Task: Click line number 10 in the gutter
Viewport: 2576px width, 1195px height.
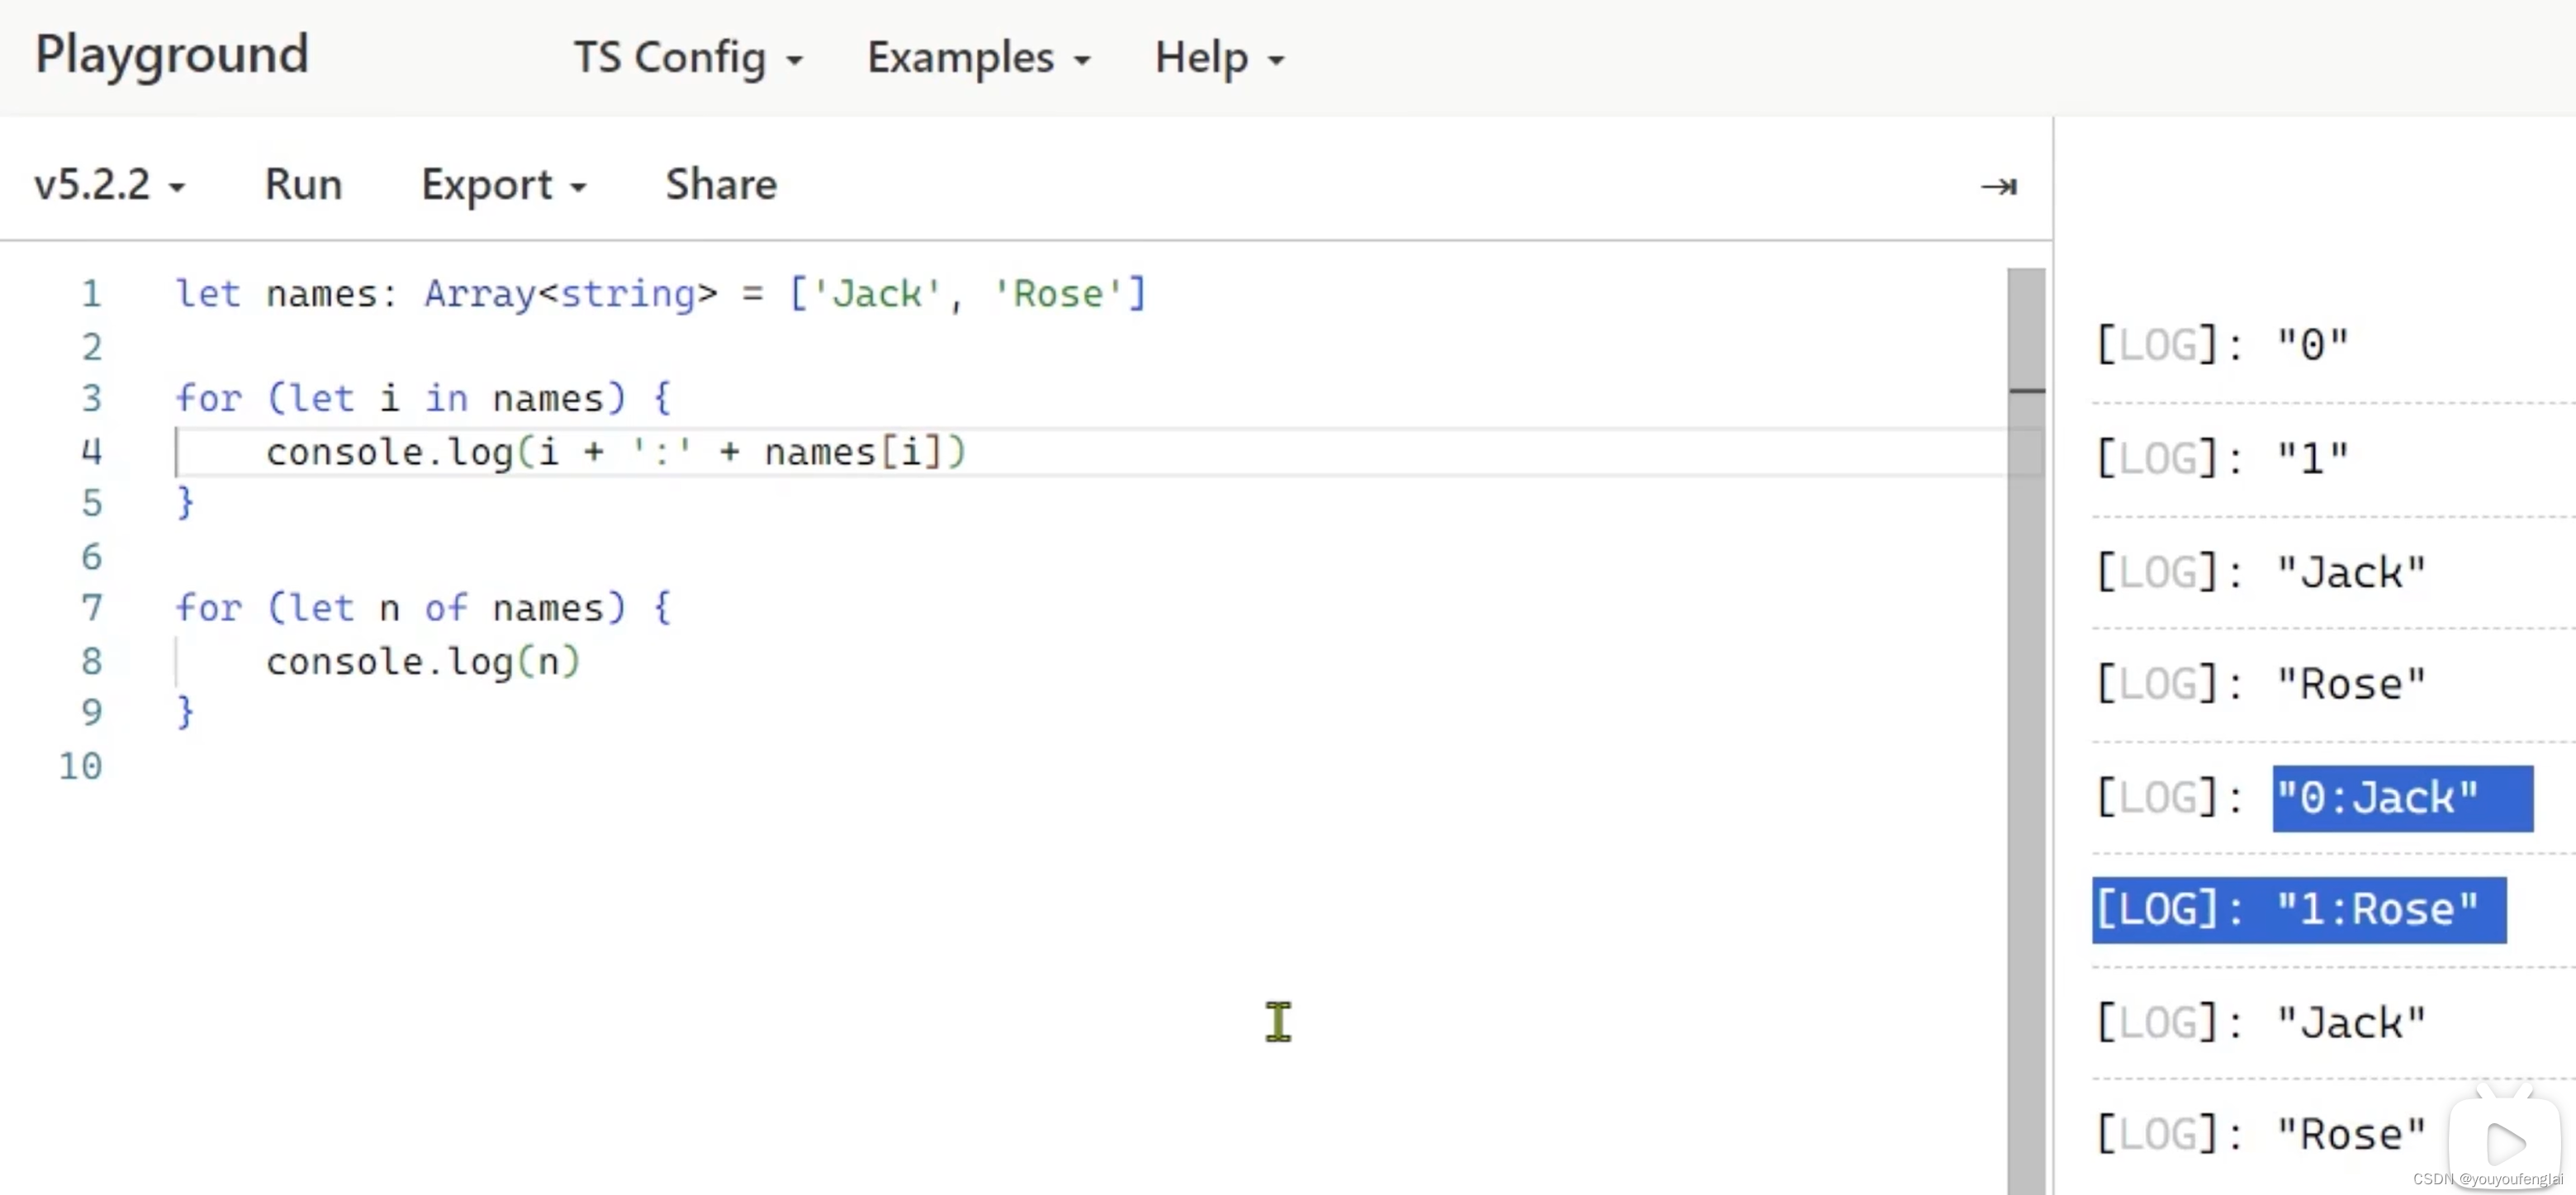Action: [x=81, y=766]
